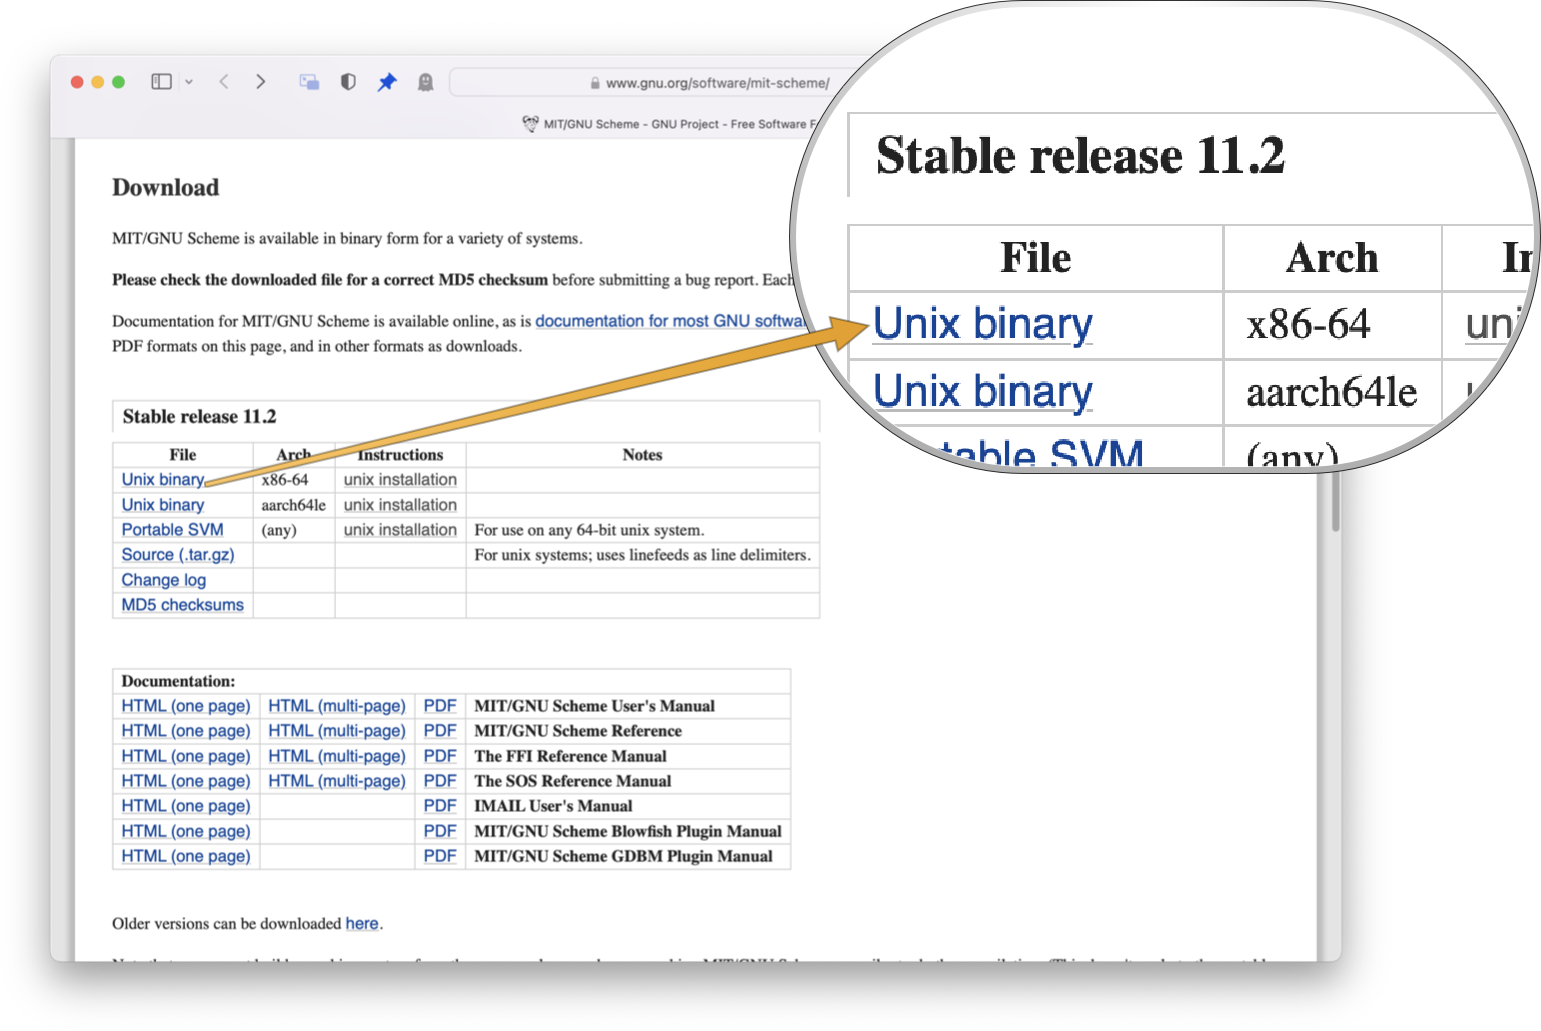
Task: Select the MIT/GNU Scheme browser tab
Action: 670,124
